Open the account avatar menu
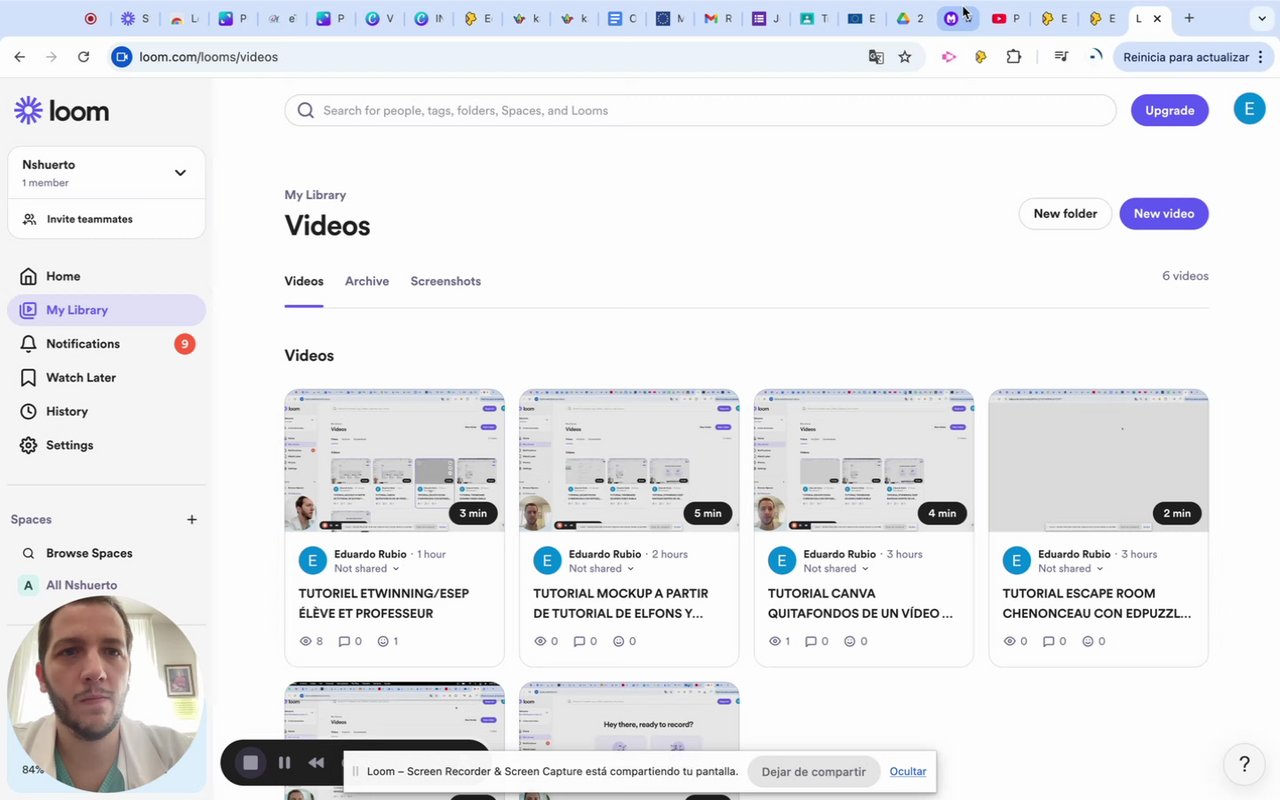The height and width of the screenshot is (800, 1280). [1249, 109]
